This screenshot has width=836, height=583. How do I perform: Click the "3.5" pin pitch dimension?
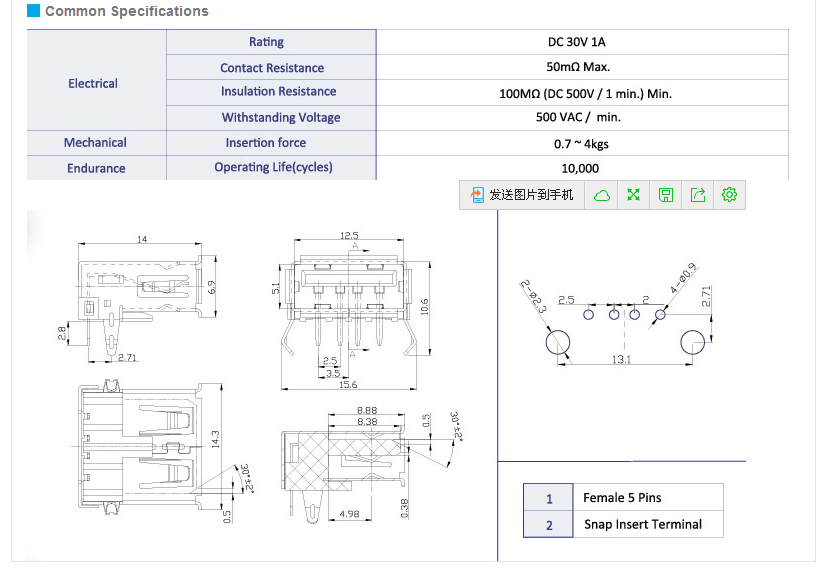tap(333, 373)
